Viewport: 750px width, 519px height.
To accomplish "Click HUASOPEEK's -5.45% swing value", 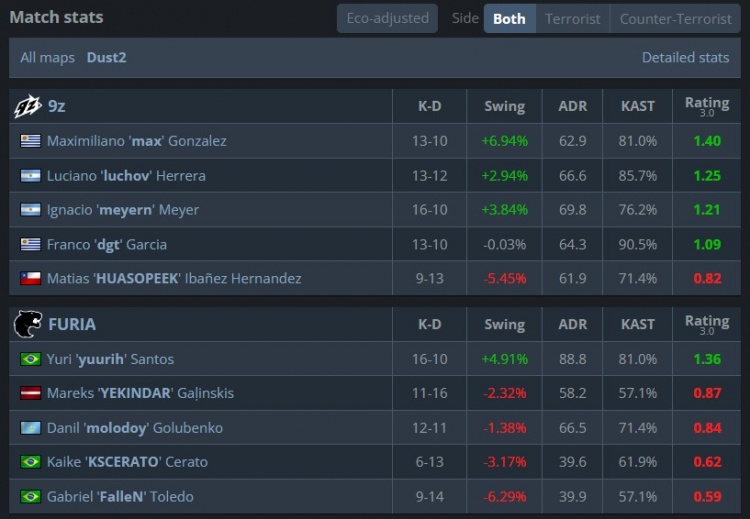I will [505, 278].
